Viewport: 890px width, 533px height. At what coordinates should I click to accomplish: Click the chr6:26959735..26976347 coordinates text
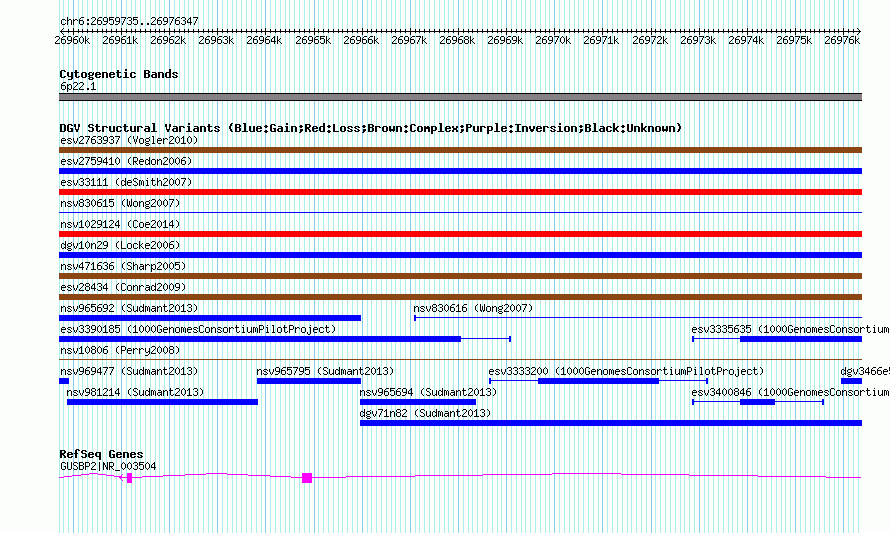click(129, 21)
